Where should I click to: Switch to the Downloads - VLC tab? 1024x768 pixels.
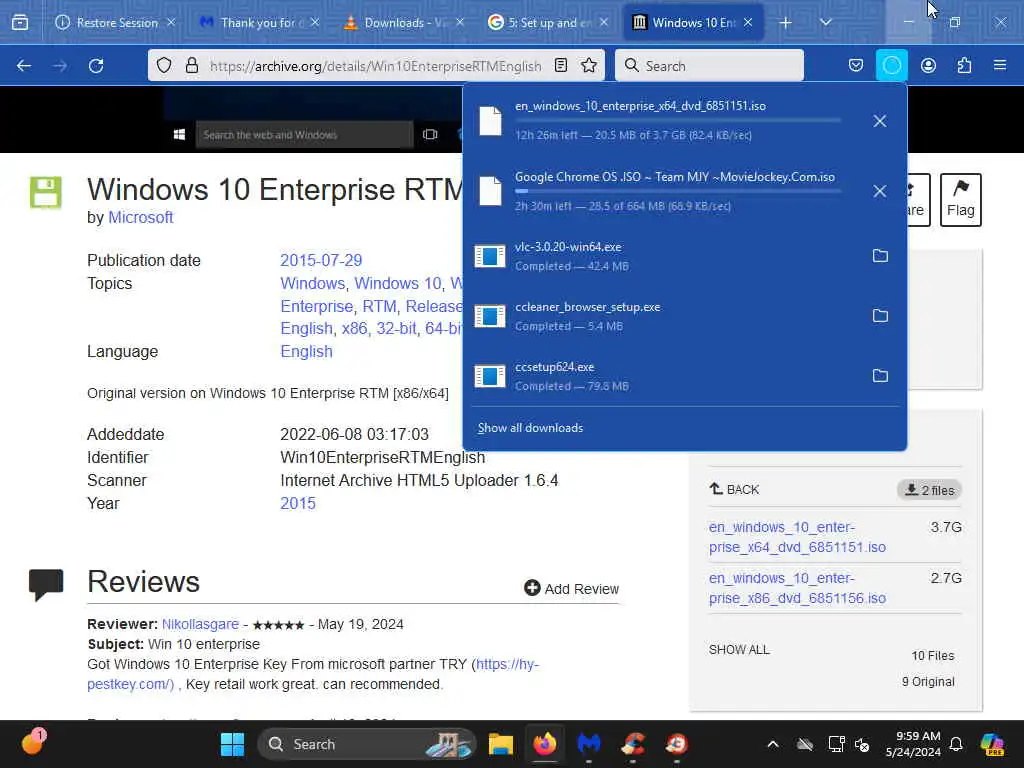(404, 23)
